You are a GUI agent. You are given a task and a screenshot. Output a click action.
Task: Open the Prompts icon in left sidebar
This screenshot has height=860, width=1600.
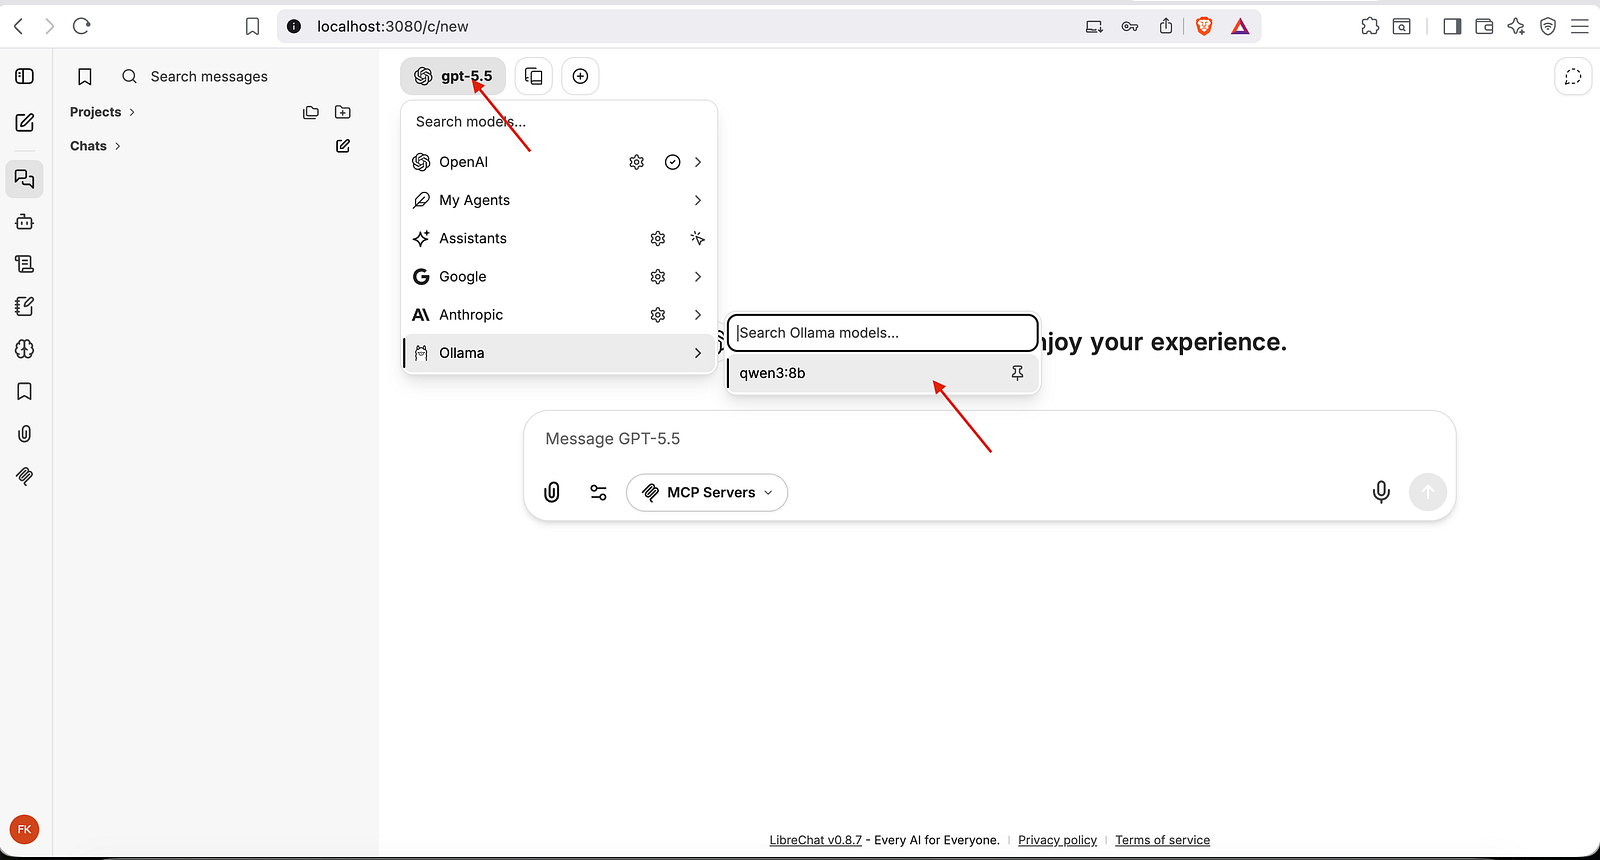25,264
